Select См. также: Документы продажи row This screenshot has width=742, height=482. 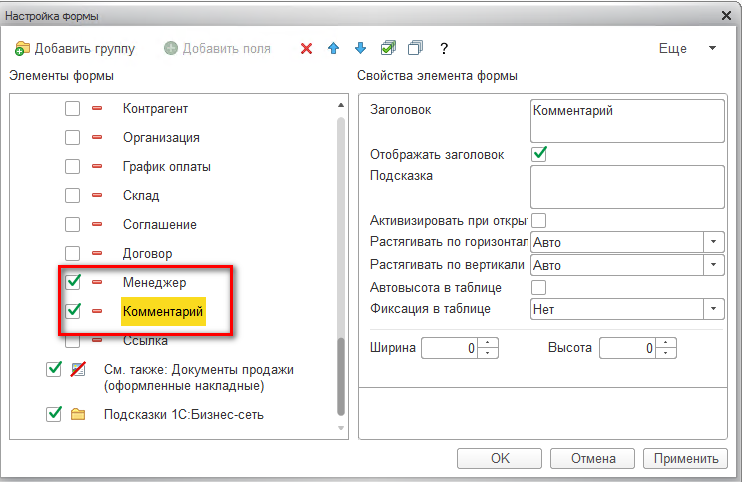coord(199,377)
